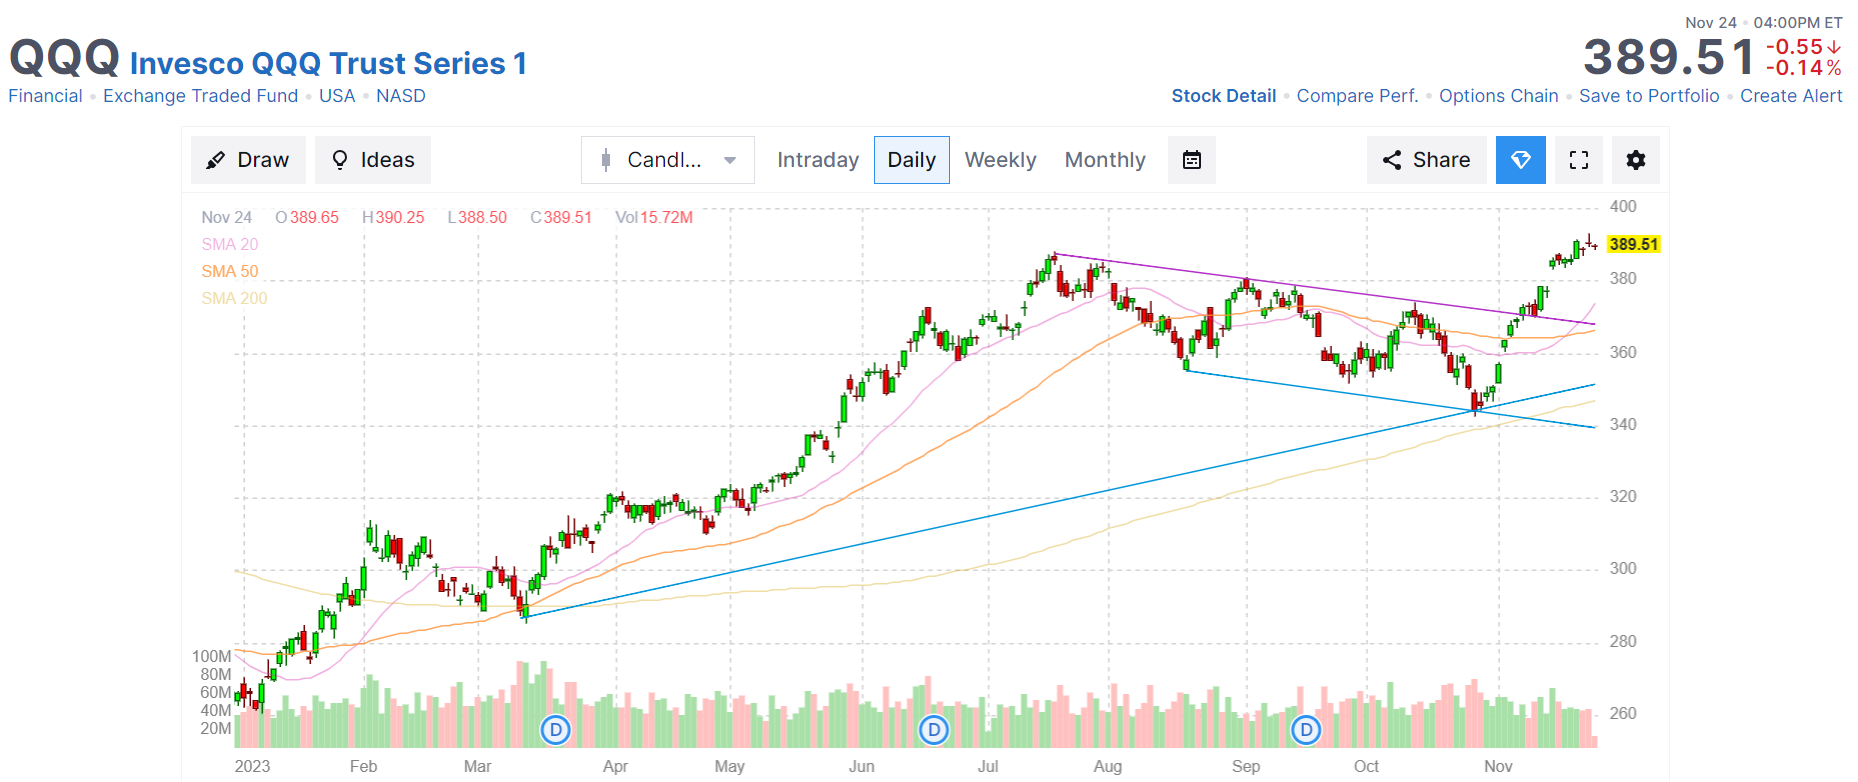Click the SMA 200 indicator label
Viewport: 1858px width, 782px height.
[234, 298]
